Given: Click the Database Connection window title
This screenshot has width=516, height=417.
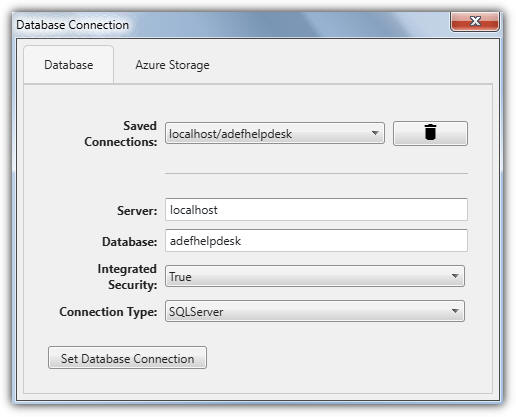Looking at the screenshot, I should point(72,25).
